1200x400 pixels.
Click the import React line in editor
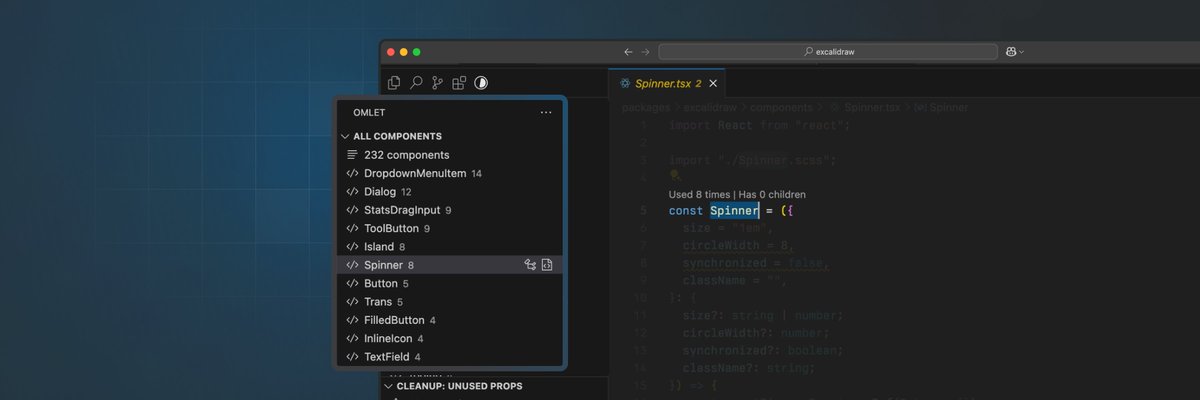pos(759,126)
